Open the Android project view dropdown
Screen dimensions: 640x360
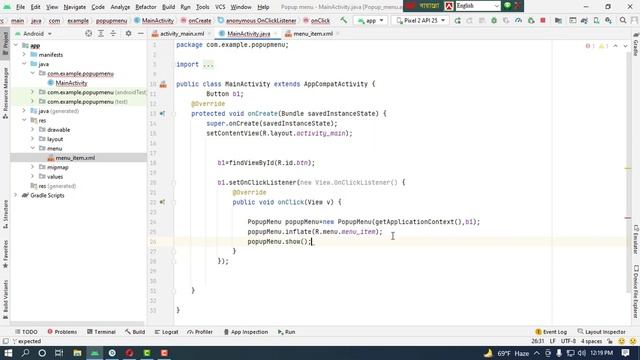[x=34, y=33]
